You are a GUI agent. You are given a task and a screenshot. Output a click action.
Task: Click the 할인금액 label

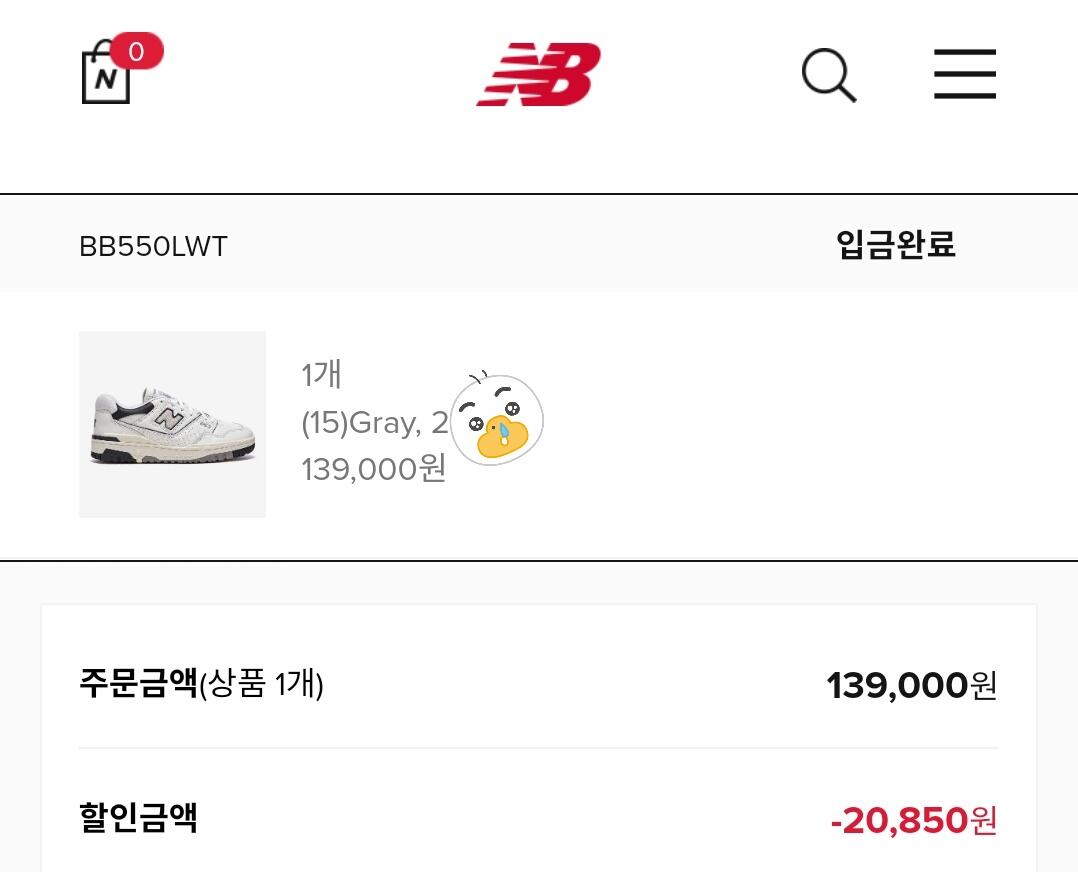point(138,817)
